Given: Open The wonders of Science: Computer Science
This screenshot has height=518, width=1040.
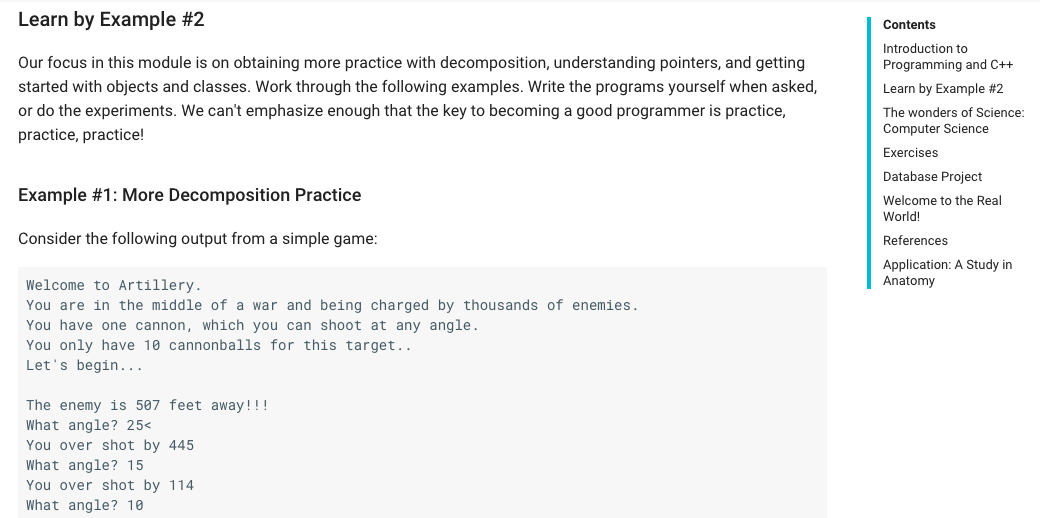Looking at the screenshot, I should pyautogui.click(x=953, y=121).
